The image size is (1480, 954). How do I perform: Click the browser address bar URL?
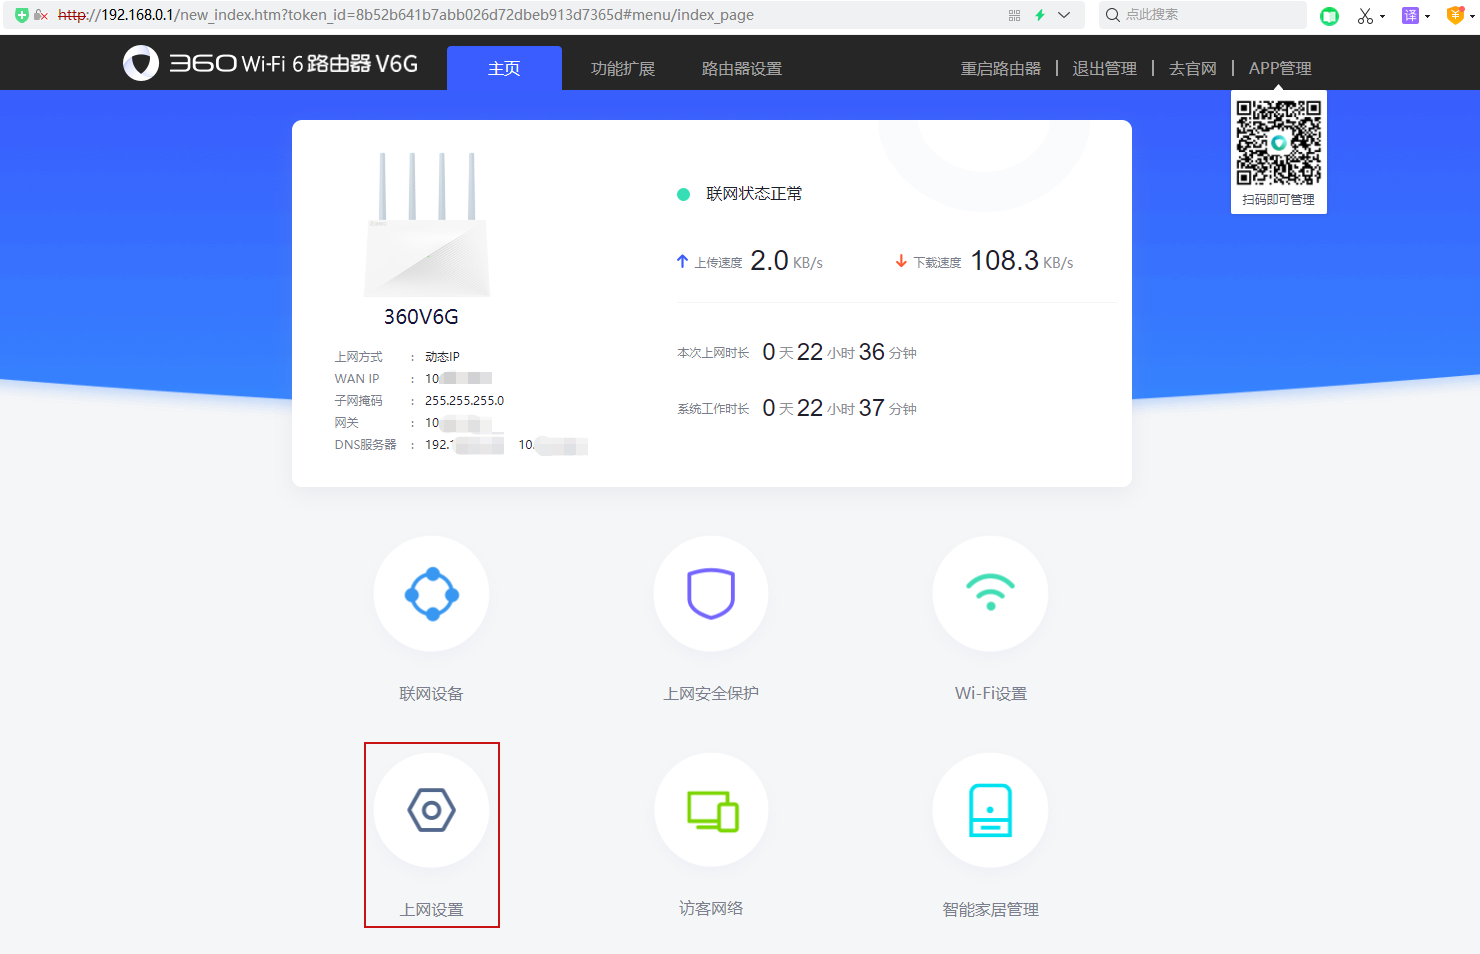coord(406,15)
